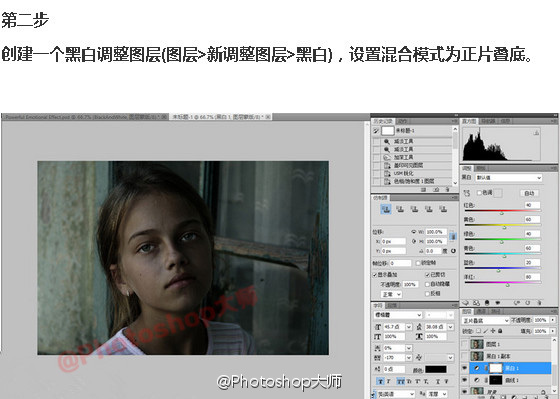Switch to the 路径 Paths tab
Screen dimensions: 560x399
tap(495, 311)
